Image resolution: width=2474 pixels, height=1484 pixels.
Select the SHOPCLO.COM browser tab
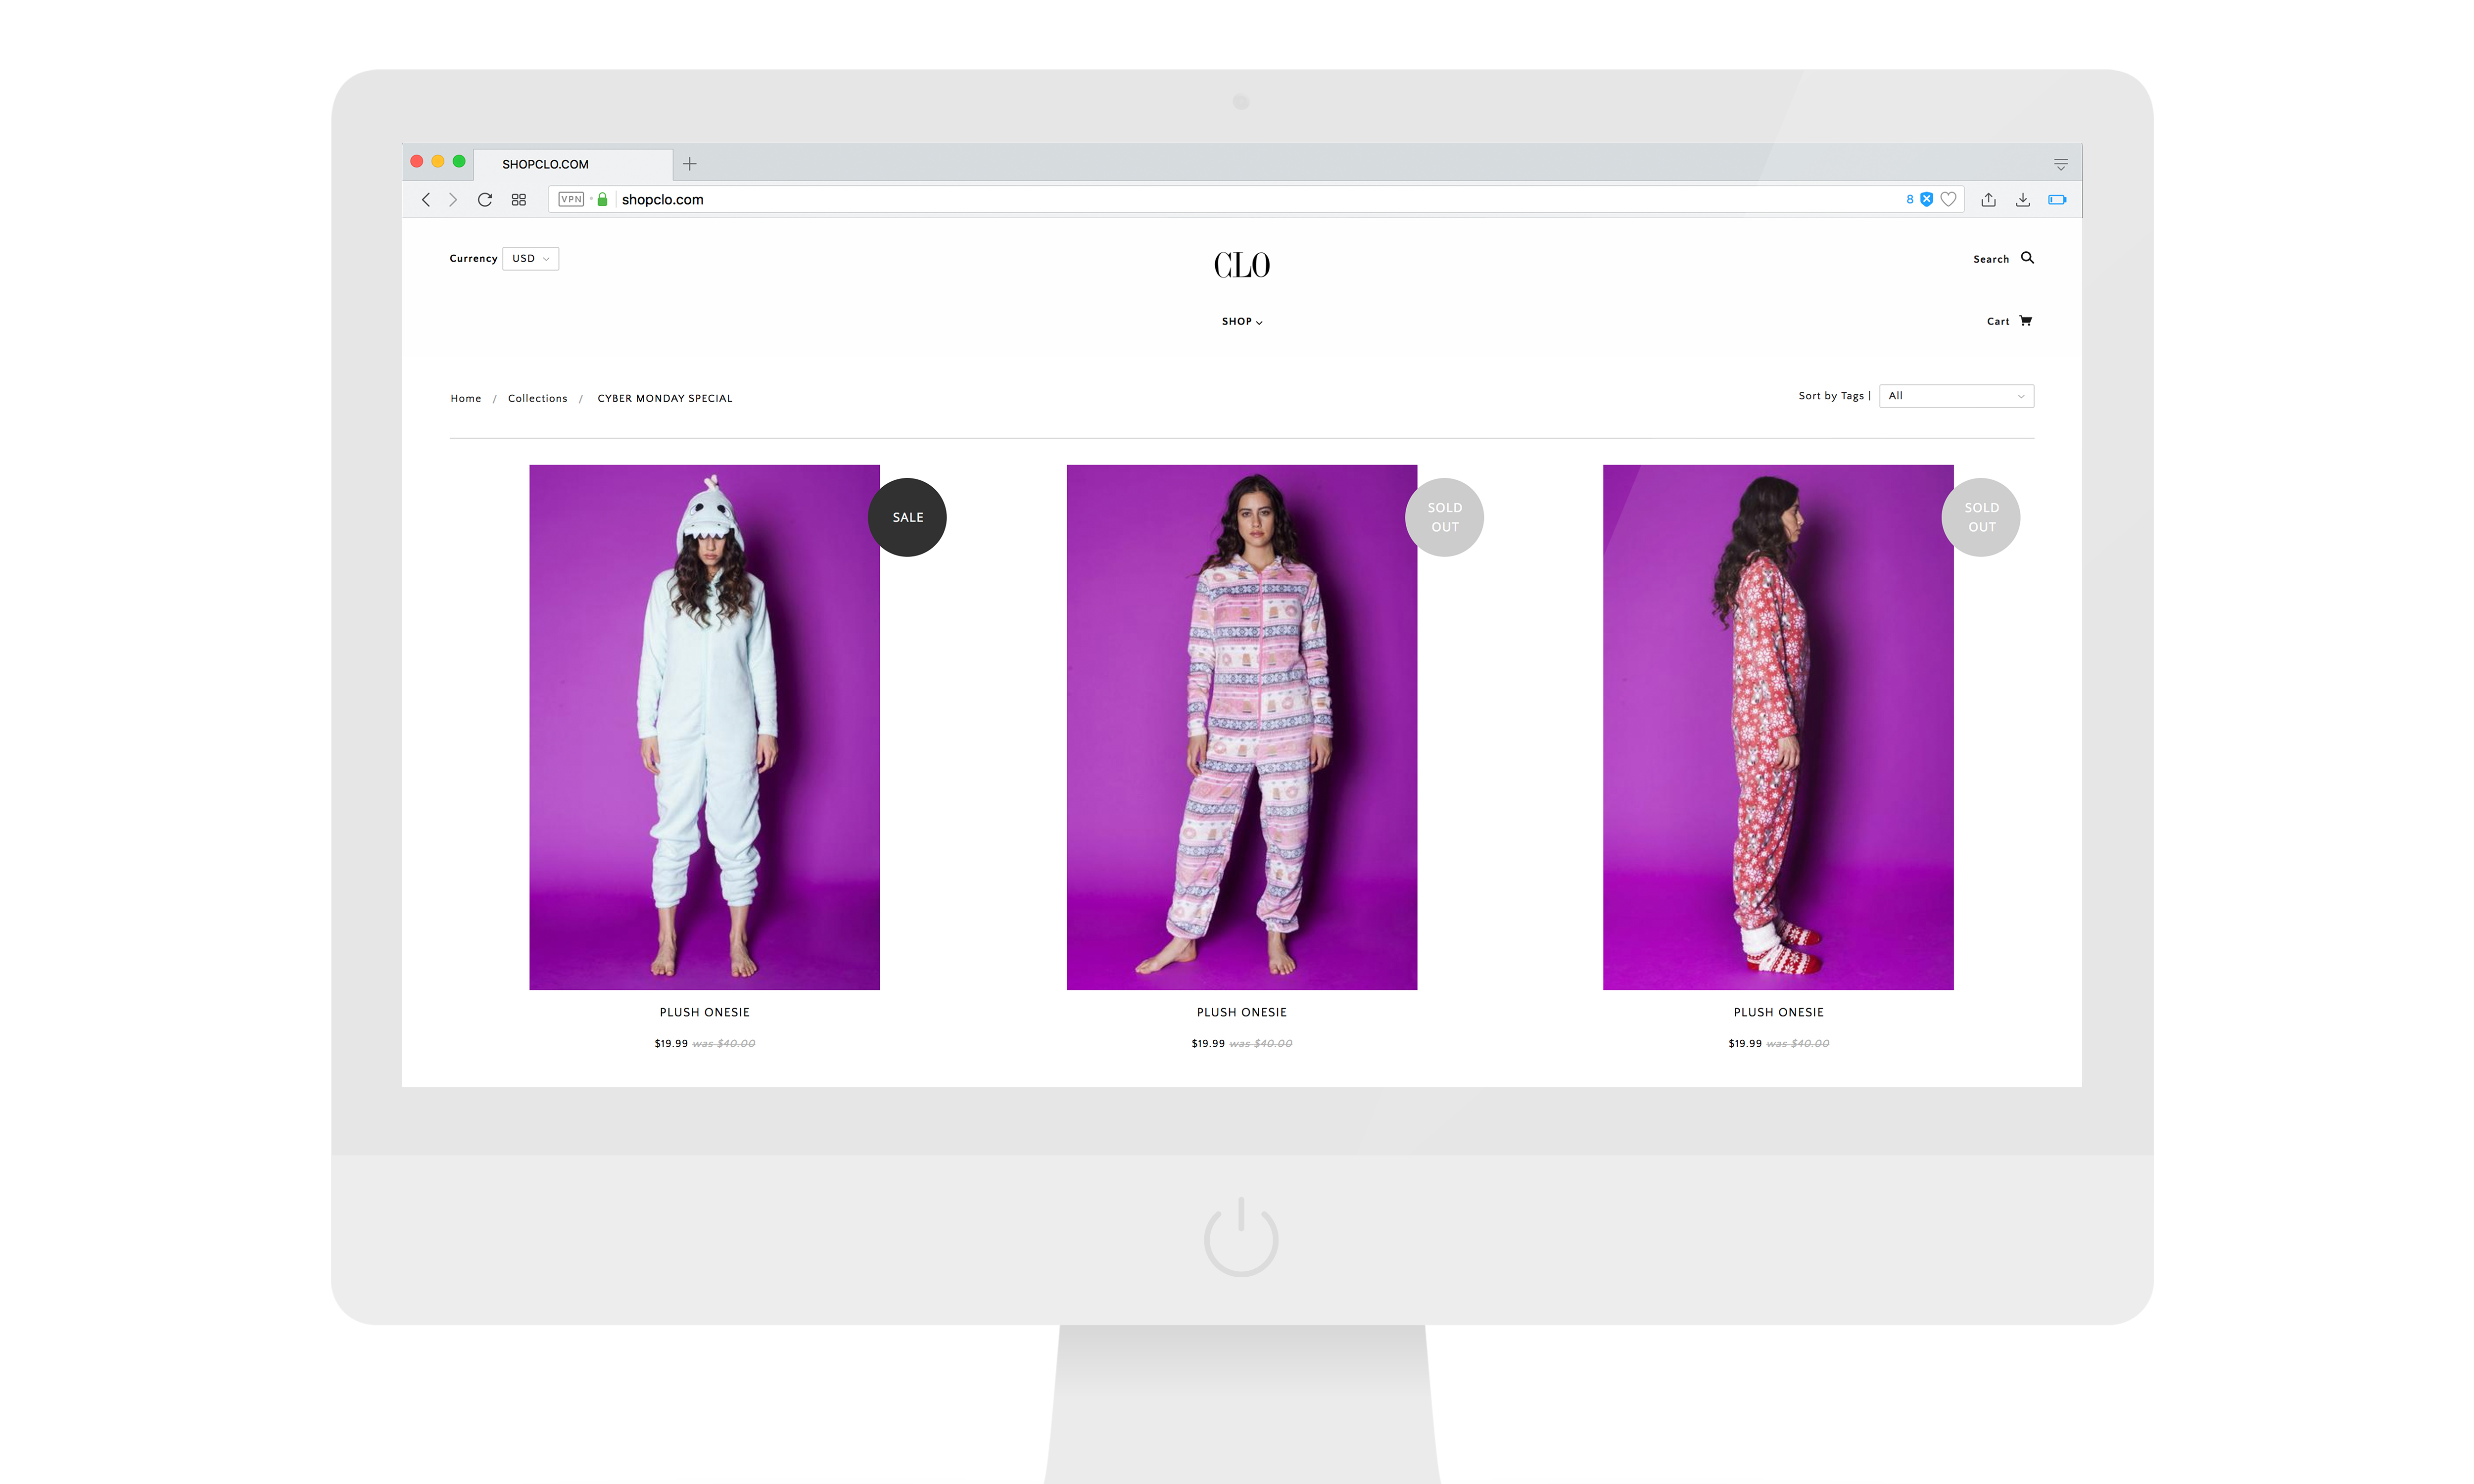545,164
